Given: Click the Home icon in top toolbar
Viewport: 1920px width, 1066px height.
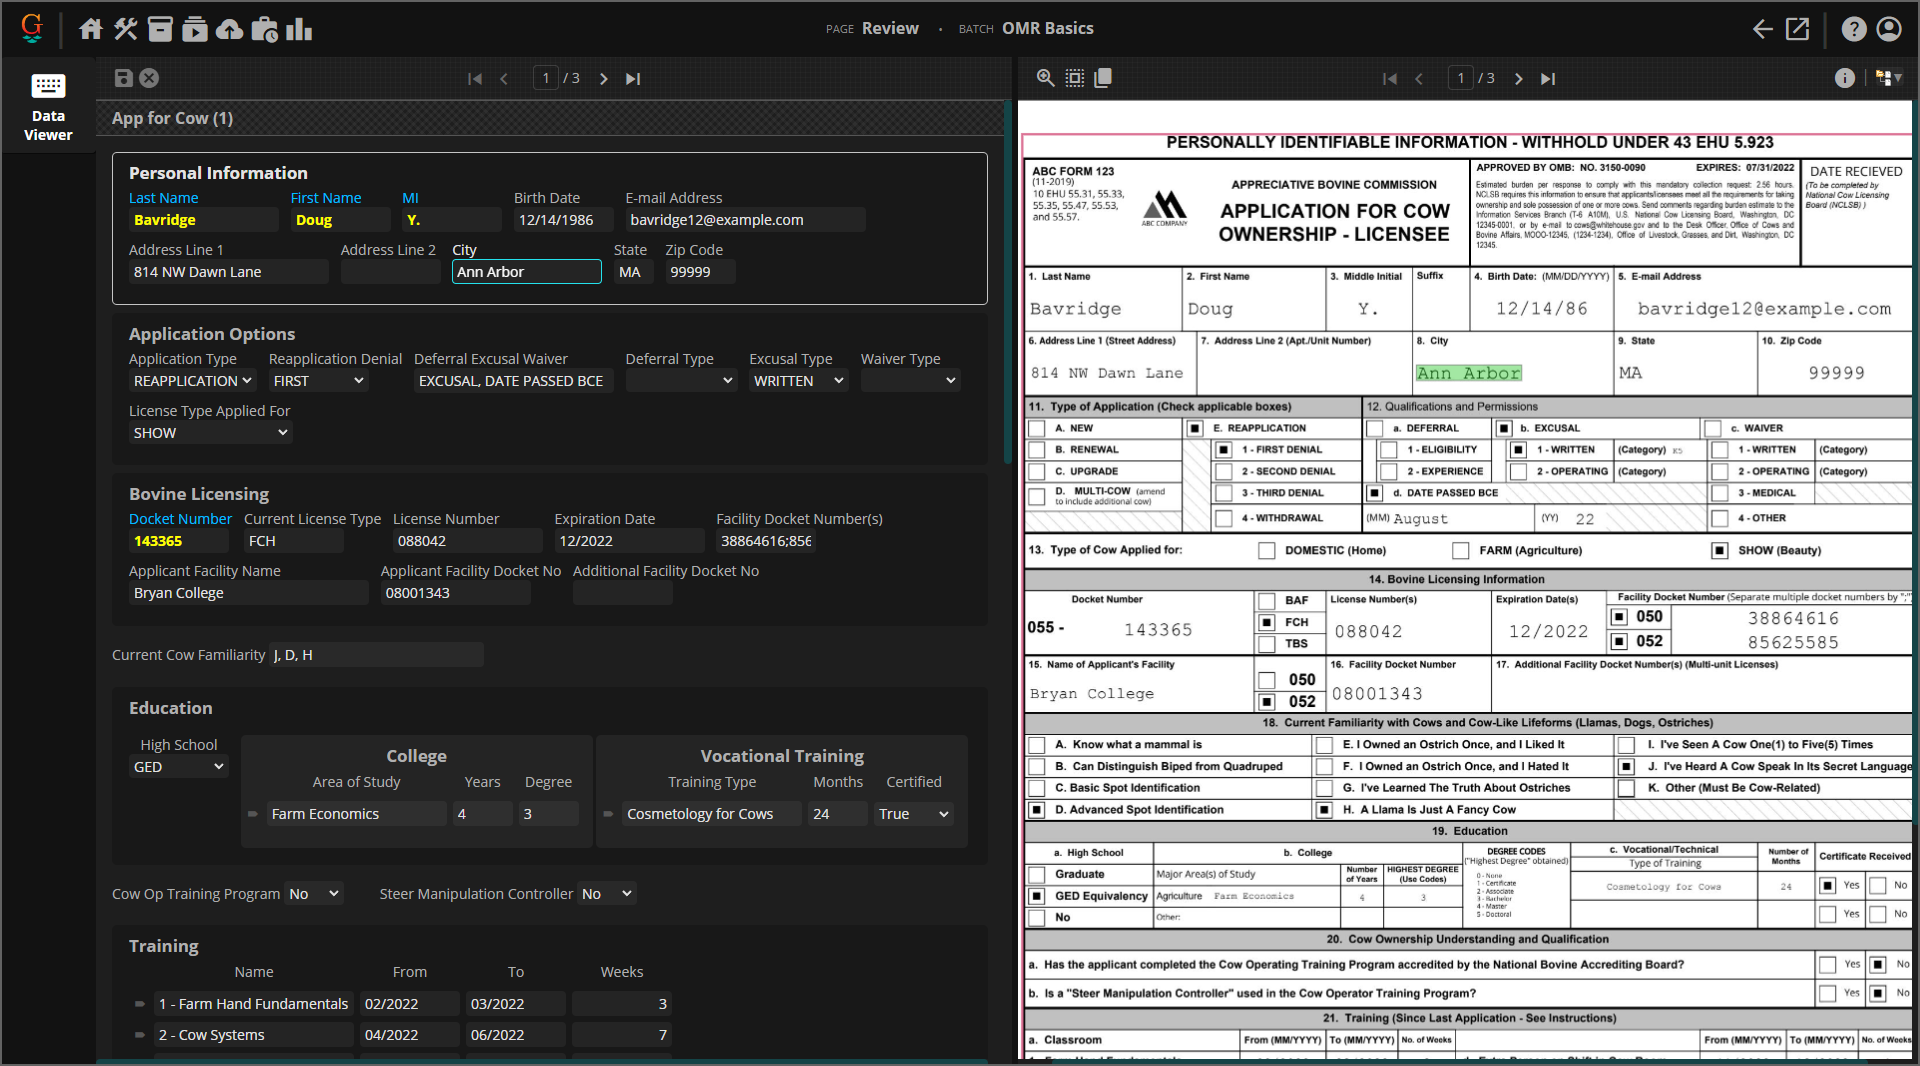Looking at the screenshot, I should pos(91,29).
